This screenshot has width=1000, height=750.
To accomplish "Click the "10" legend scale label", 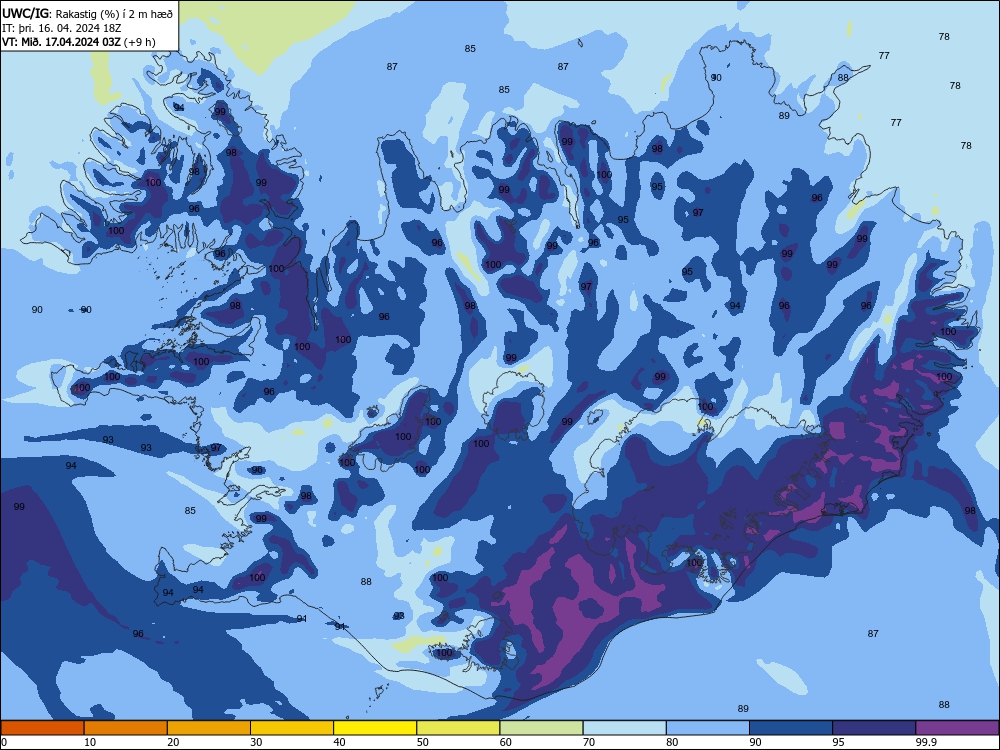I will click(90, 742).
